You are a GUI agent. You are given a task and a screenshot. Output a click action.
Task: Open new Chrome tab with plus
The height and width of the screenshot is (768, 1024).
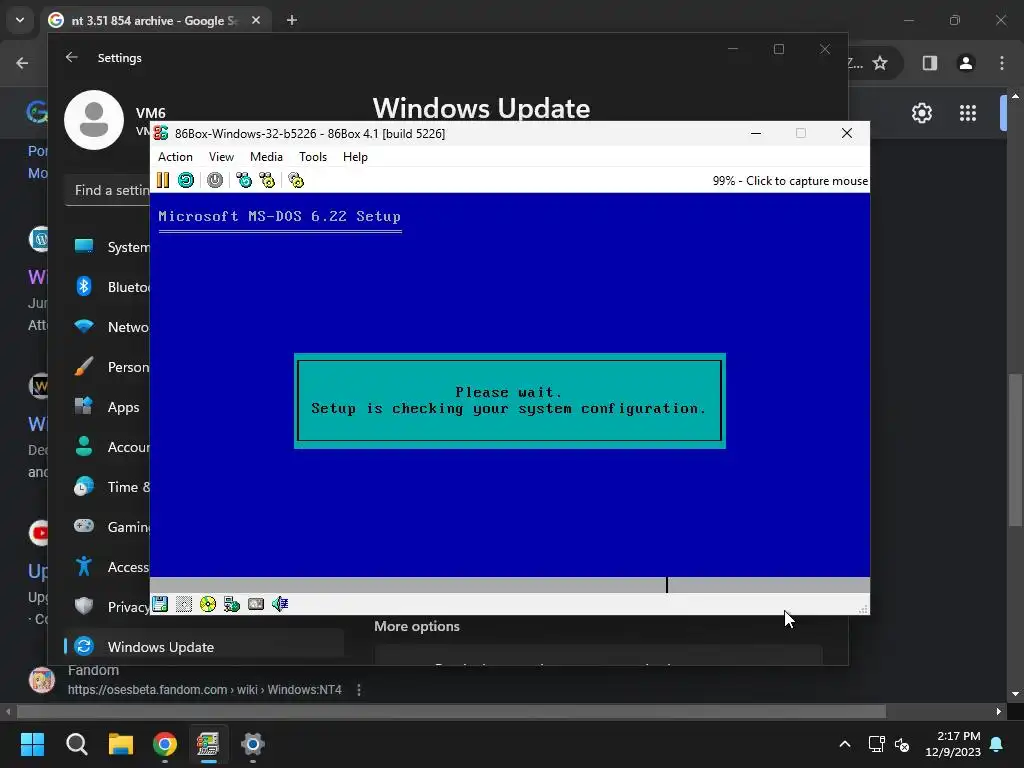[292, 20]
